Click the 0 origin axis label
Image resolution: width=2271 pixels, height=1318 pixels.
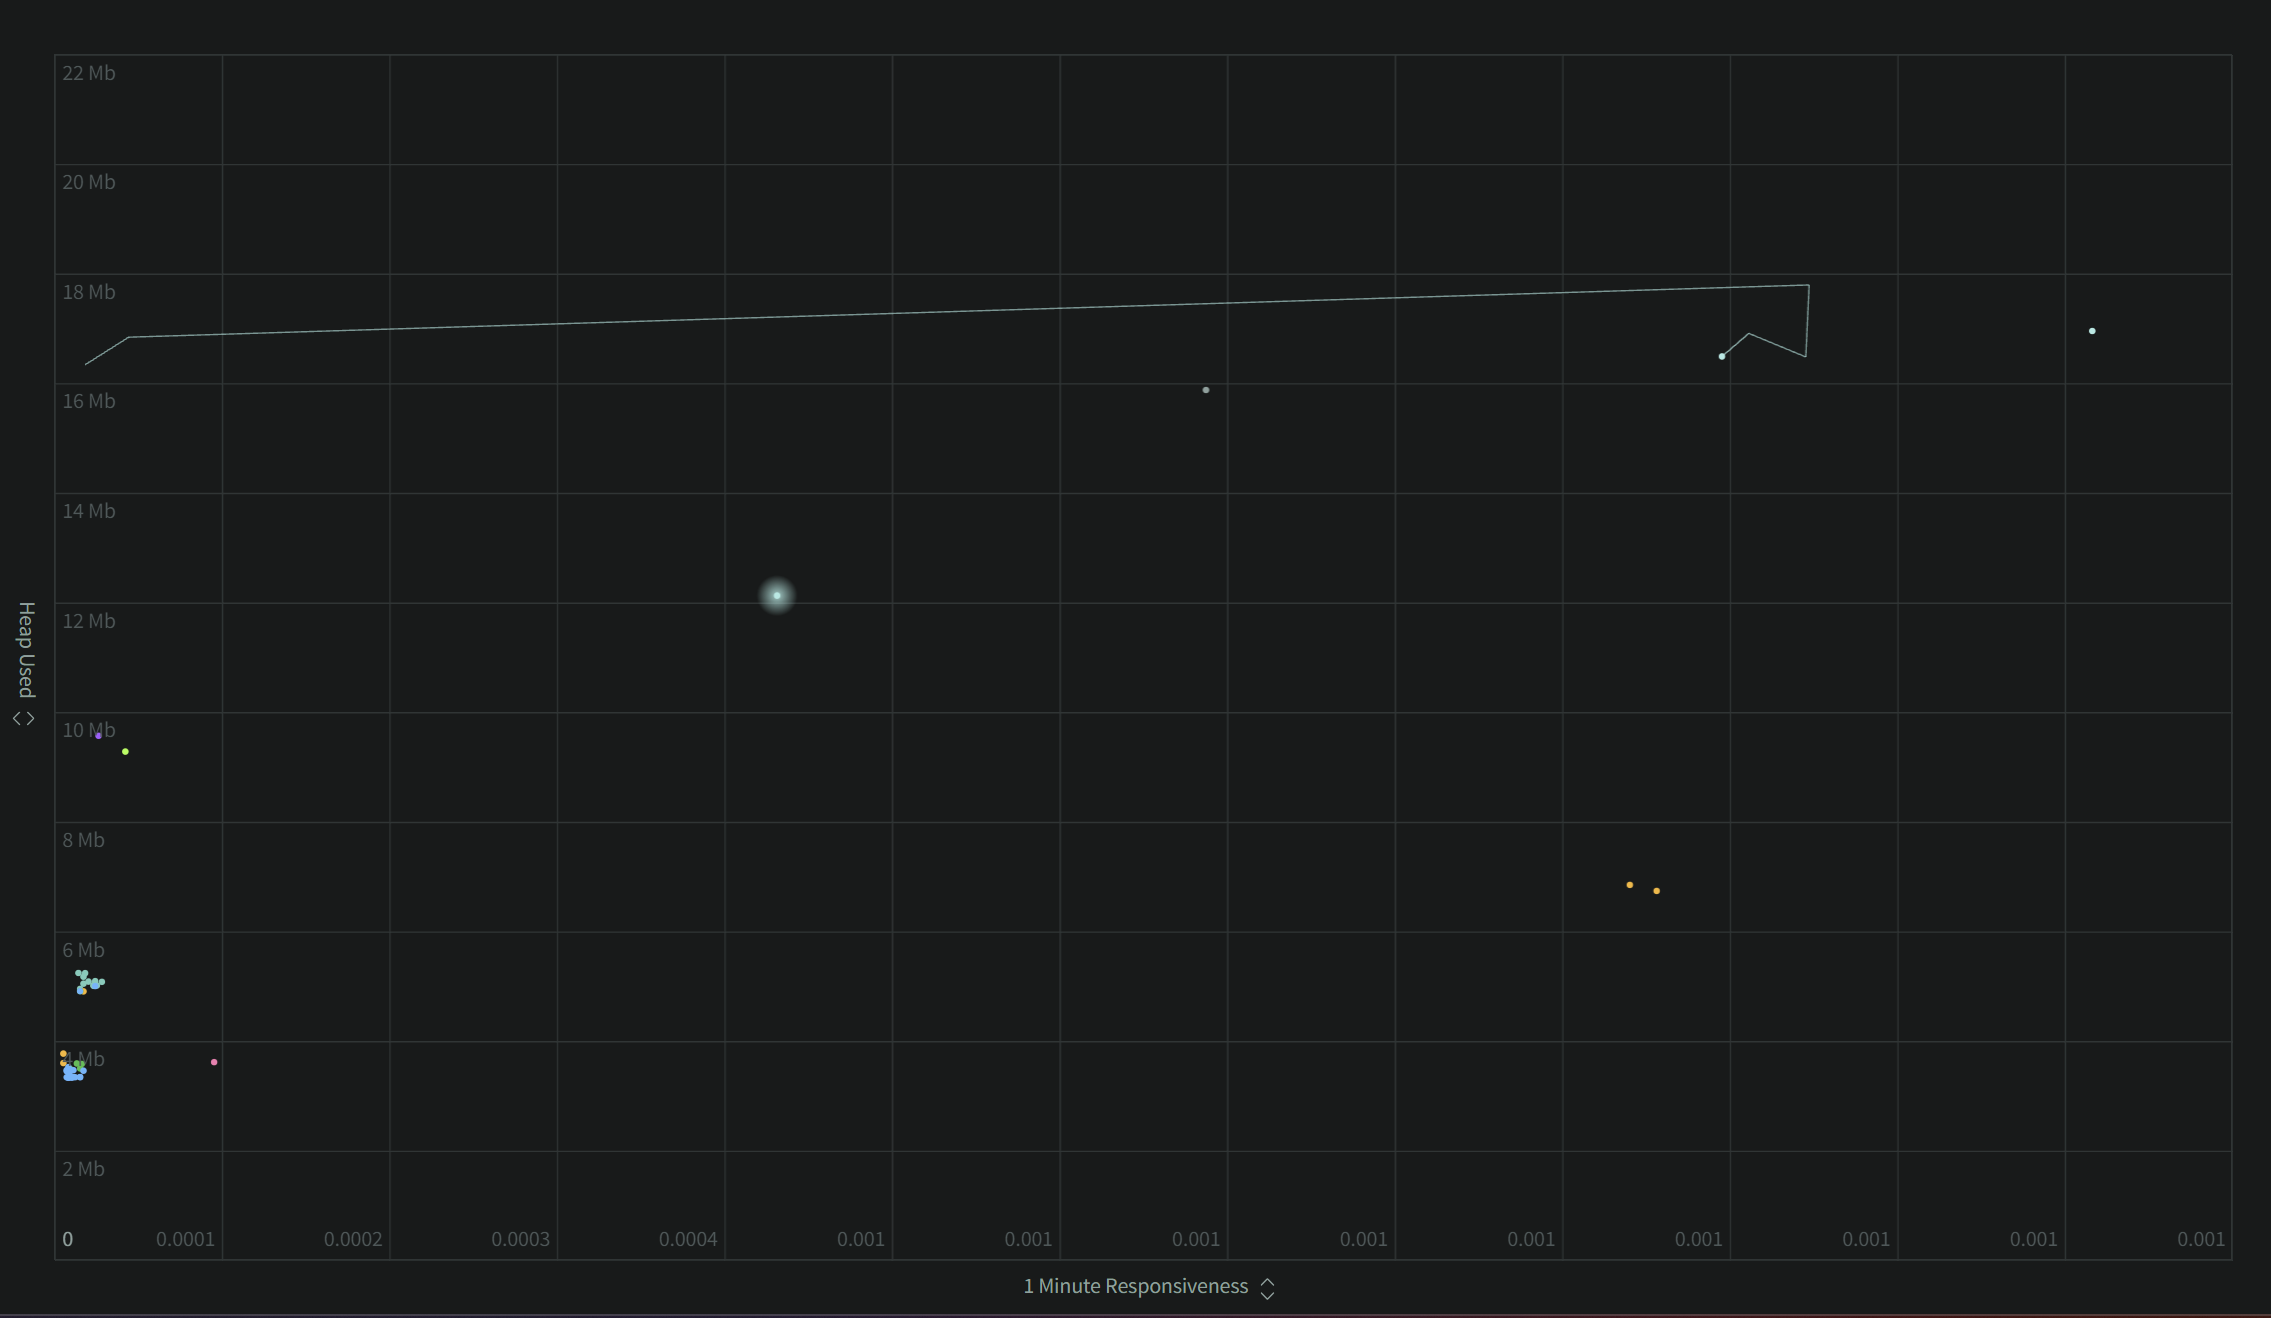[x=68, y=1239]
